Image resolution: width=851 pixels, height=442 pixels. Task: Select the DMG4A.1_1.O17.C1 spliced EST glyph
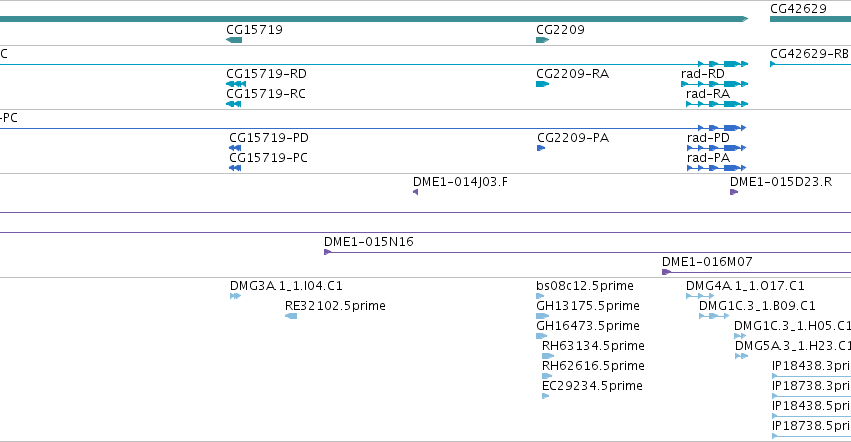700,296
